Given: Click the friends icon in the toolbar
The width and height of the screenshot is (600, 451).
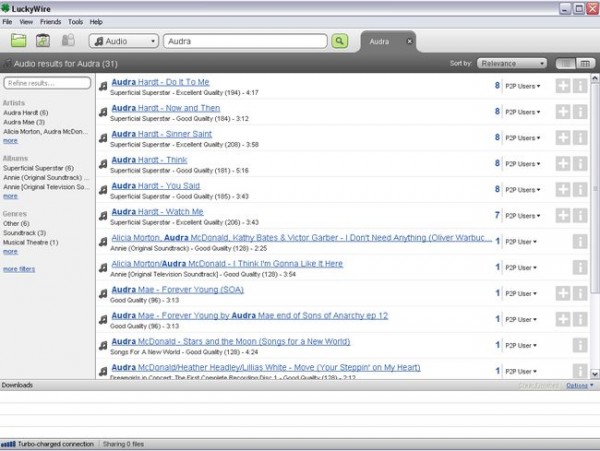Looking at the screenshot, I should (x=69, y=41).
